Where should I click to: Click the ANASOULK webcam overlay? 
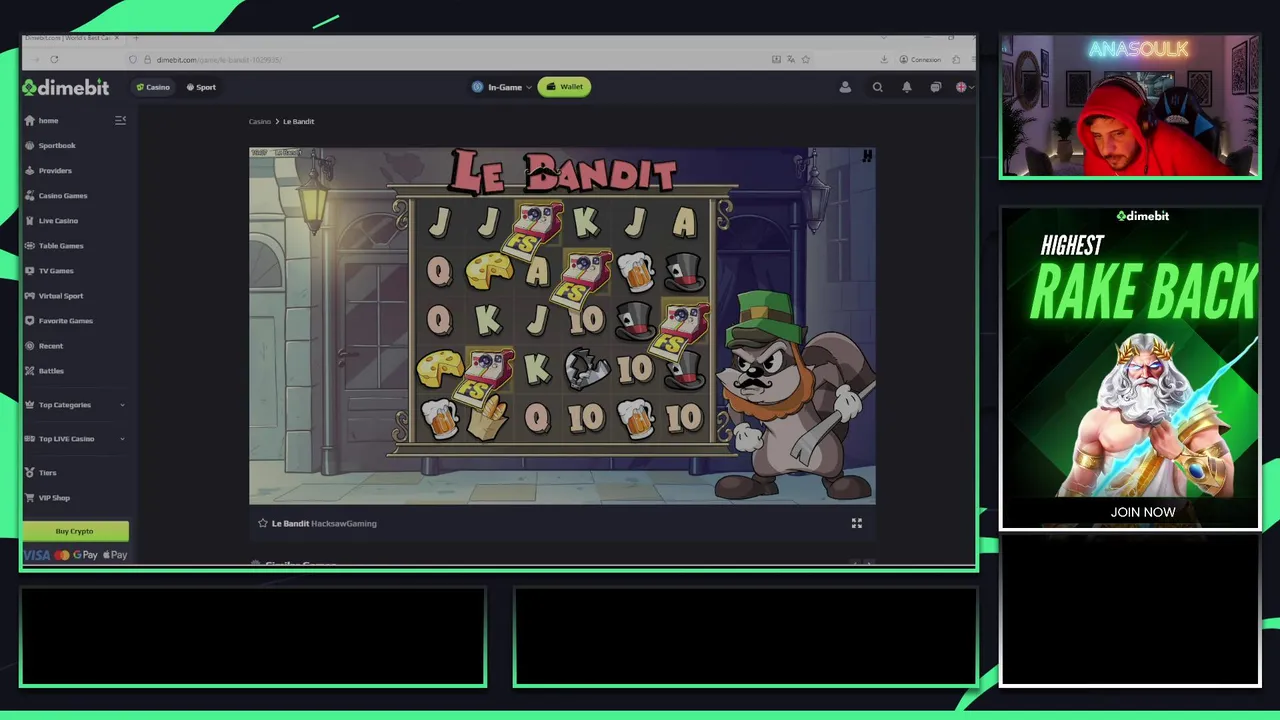1130,107
